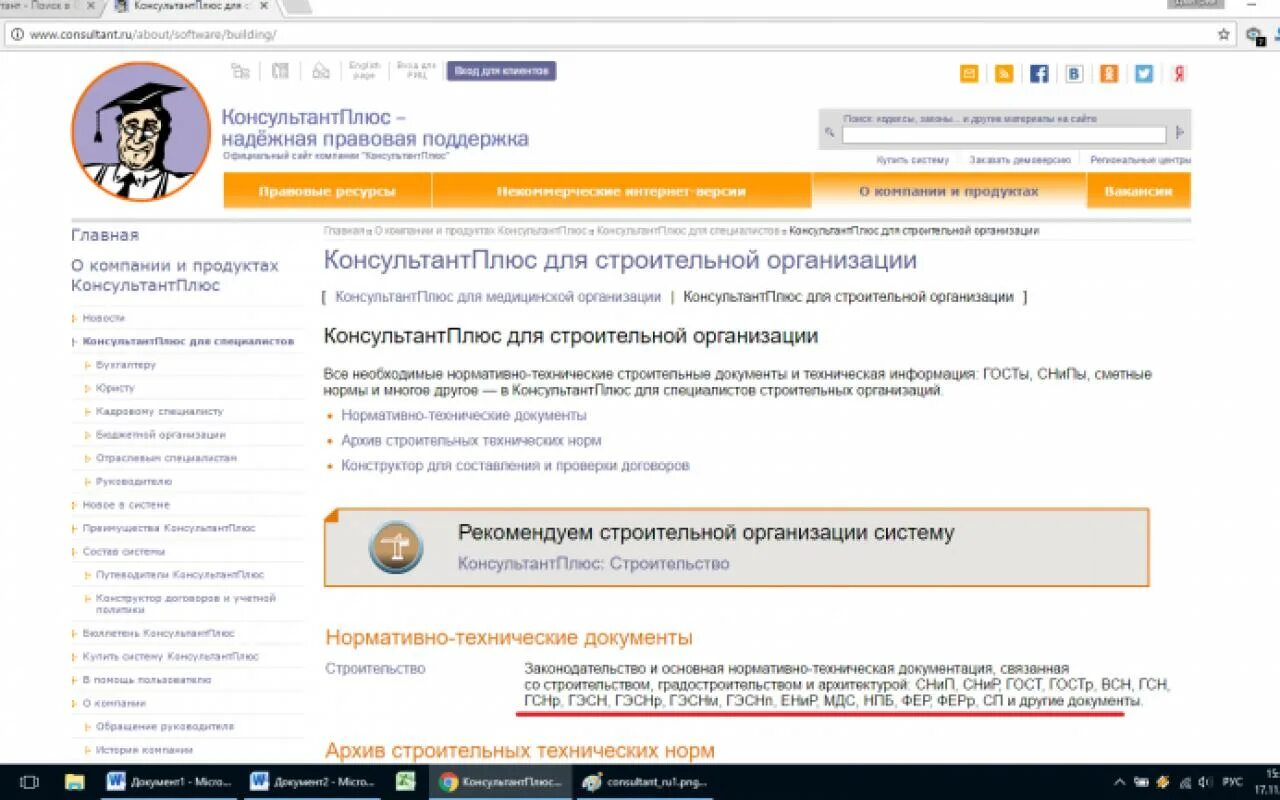Follow Архив строительных технических норм link
Image resolution: width=1280 pixels, height=800 pixels.
pos(471,440)
